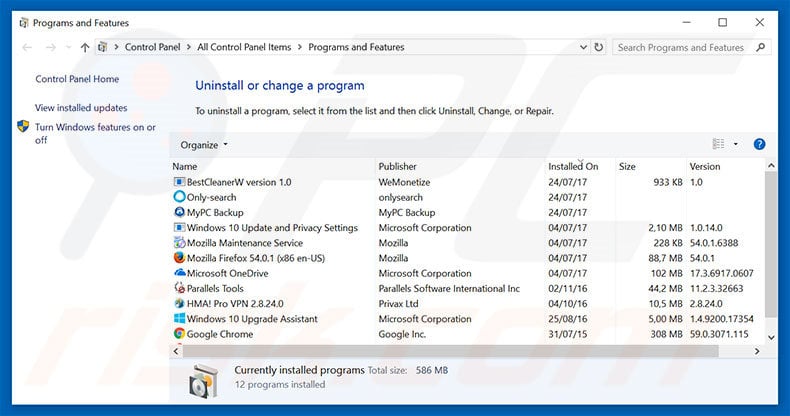This screenshot has width=790, height=416.
Task: Click the Microsoft OneDrive cloud icon
Action: [x=179, y=272]
